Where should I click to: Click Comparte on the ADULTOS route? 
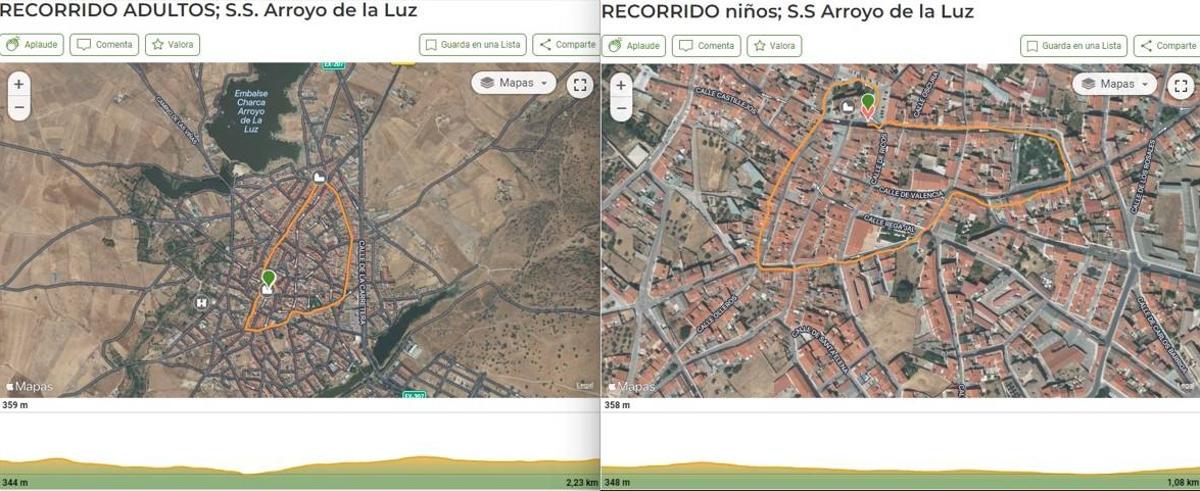[x=566, y=45]
